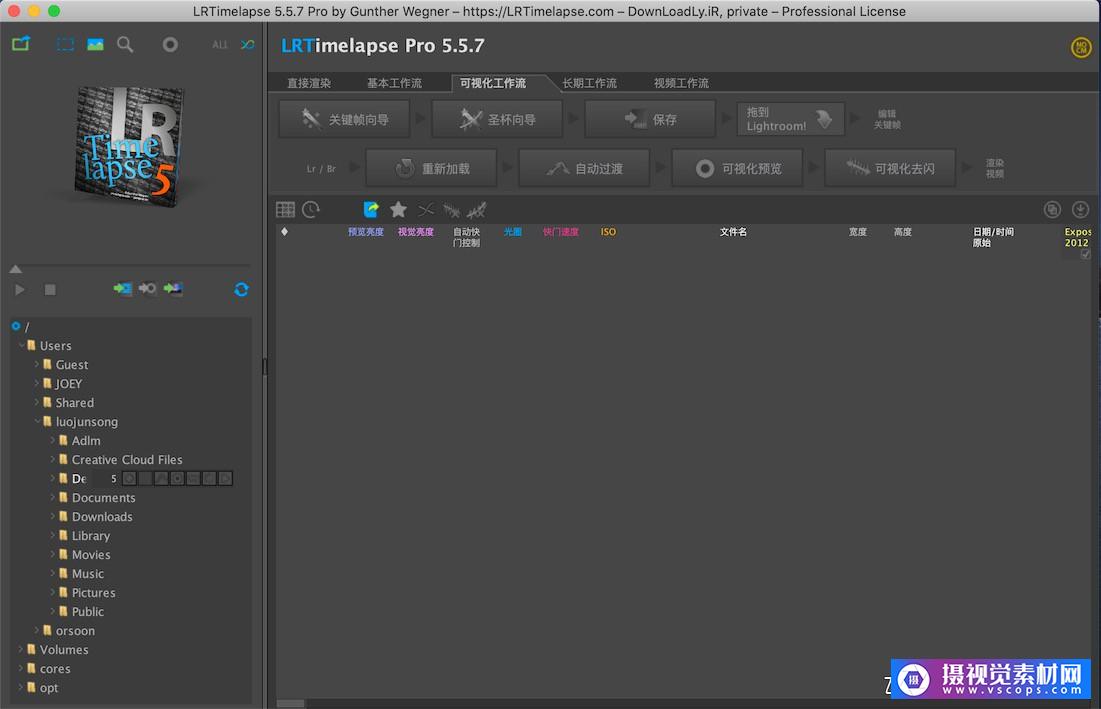Select the Music folder
Viewport: 1101px width, 709px height.
pos(87,574)
